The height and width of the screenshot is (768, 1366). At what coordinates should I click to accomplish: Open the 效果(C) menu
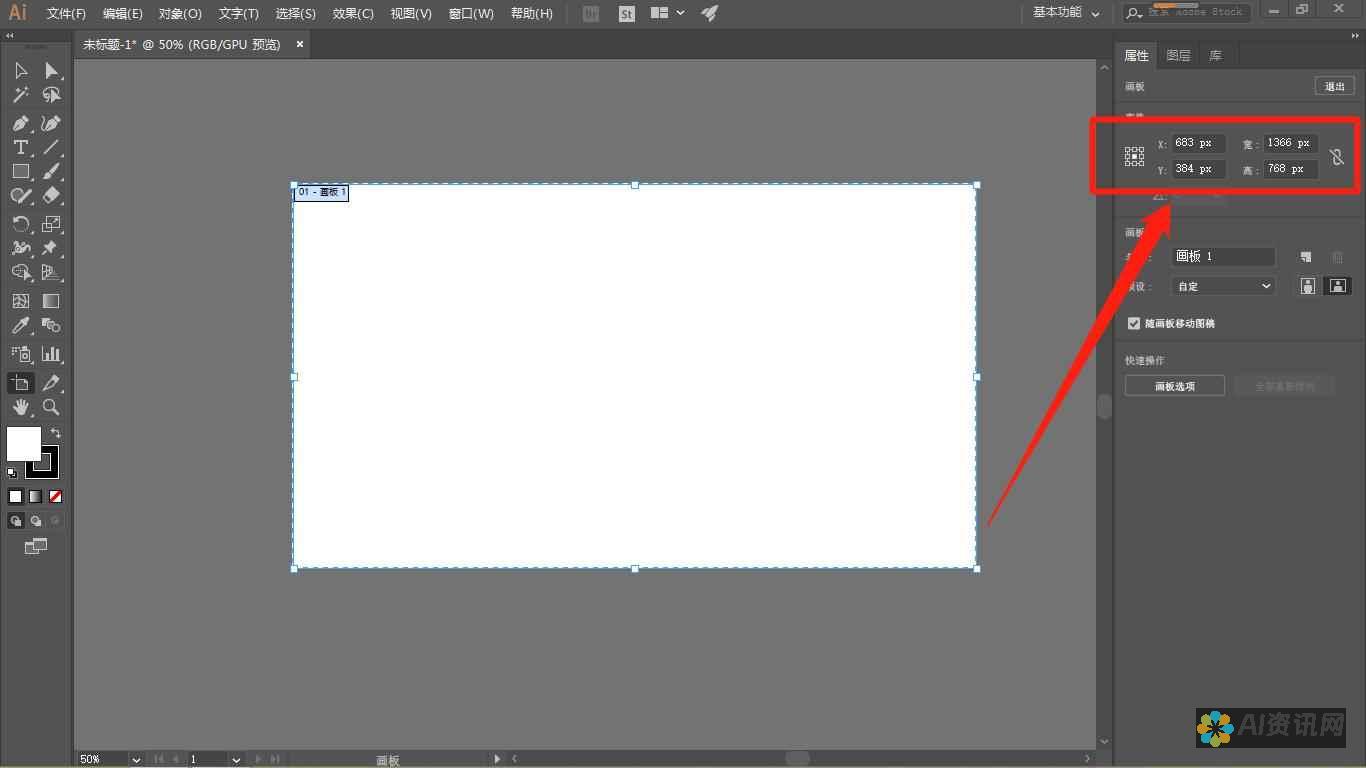353,14
